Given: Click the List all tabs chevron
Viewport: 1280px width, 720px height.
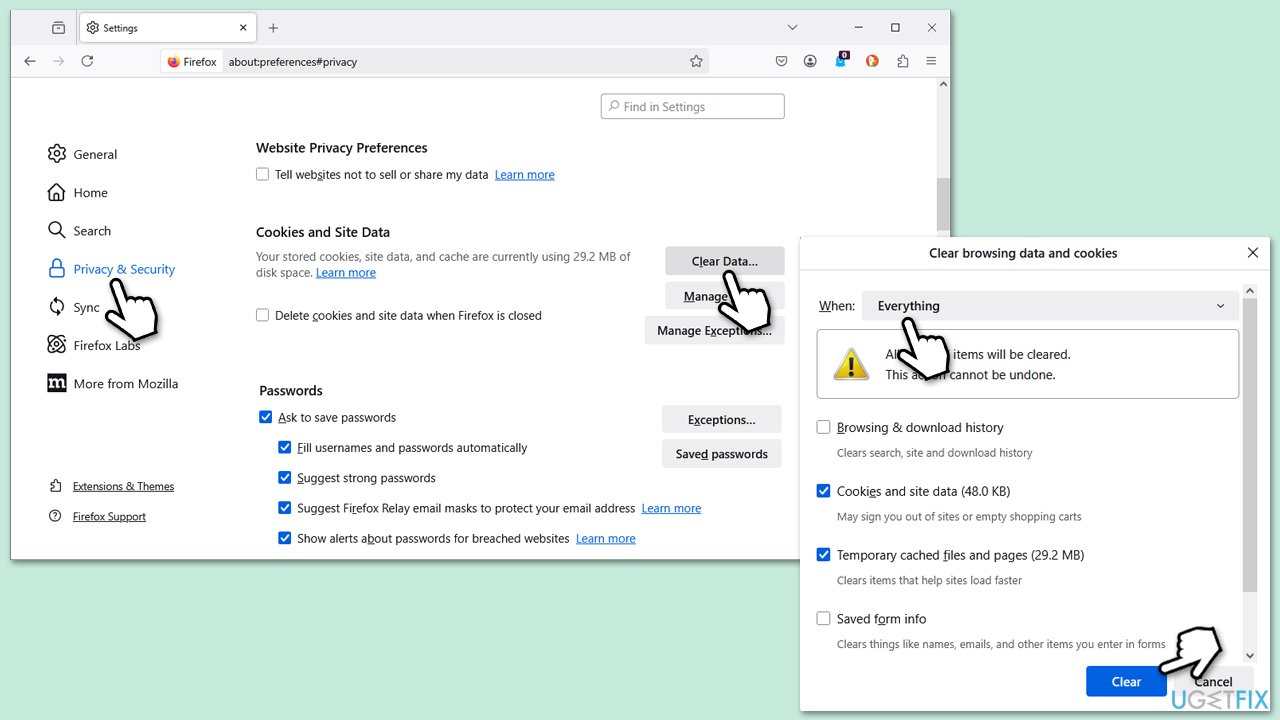Looking at the screenshot, I should 792,27.
